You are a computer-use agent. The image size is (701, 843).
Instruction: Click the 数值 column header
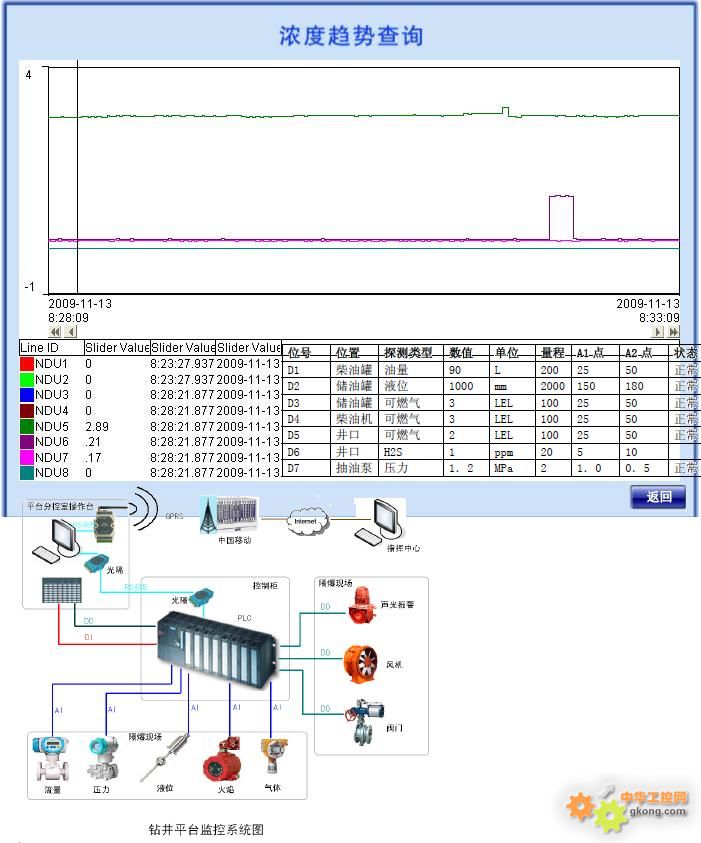[x=461, y=353]
